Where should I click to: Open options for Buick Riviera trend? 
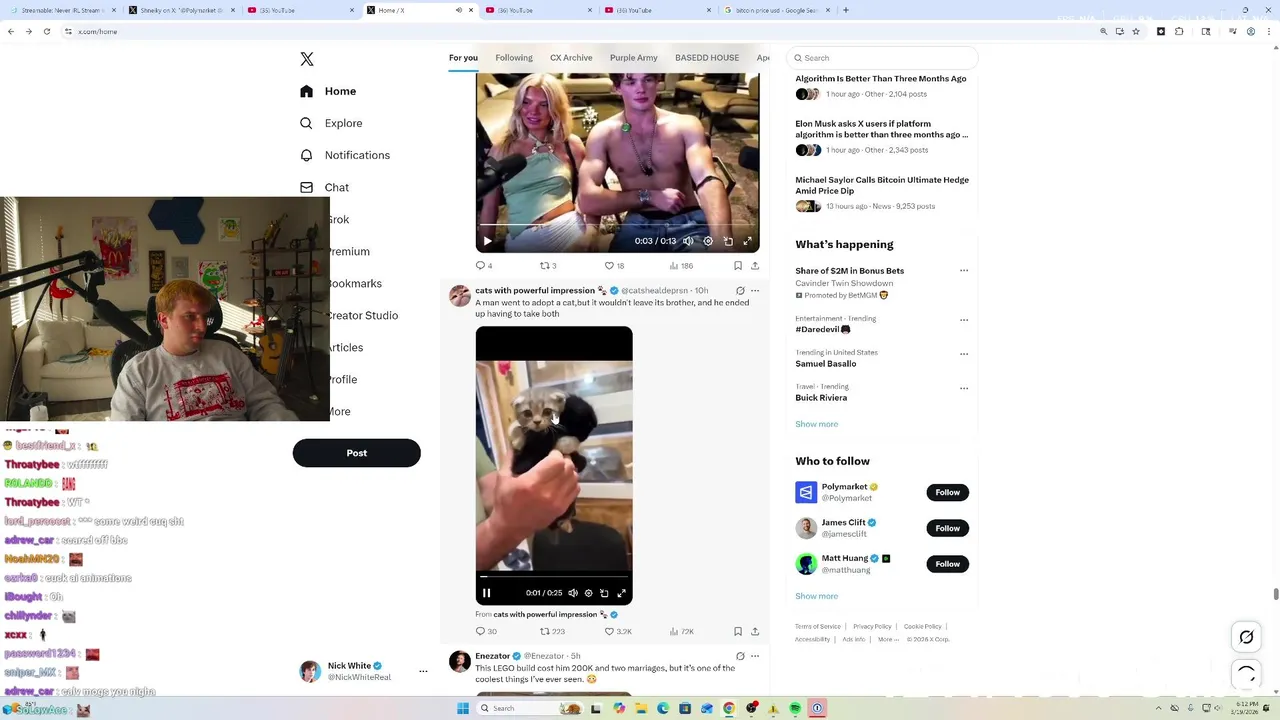[x=964, y=388]
